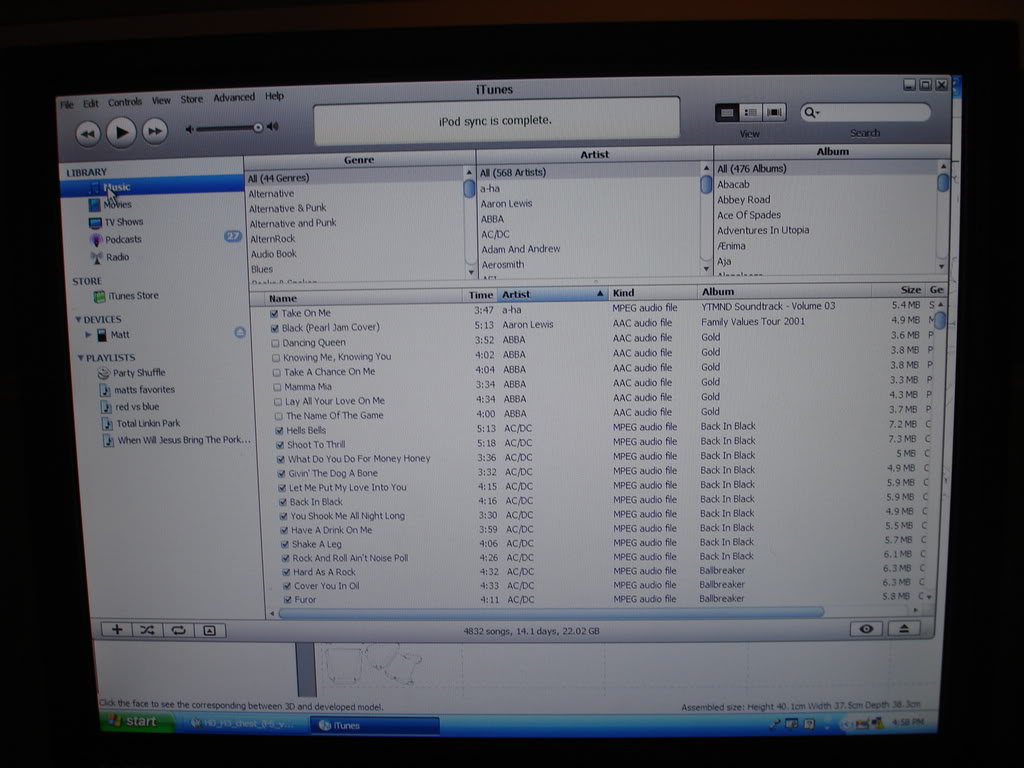Select Abbey Road in Album list

744,200
